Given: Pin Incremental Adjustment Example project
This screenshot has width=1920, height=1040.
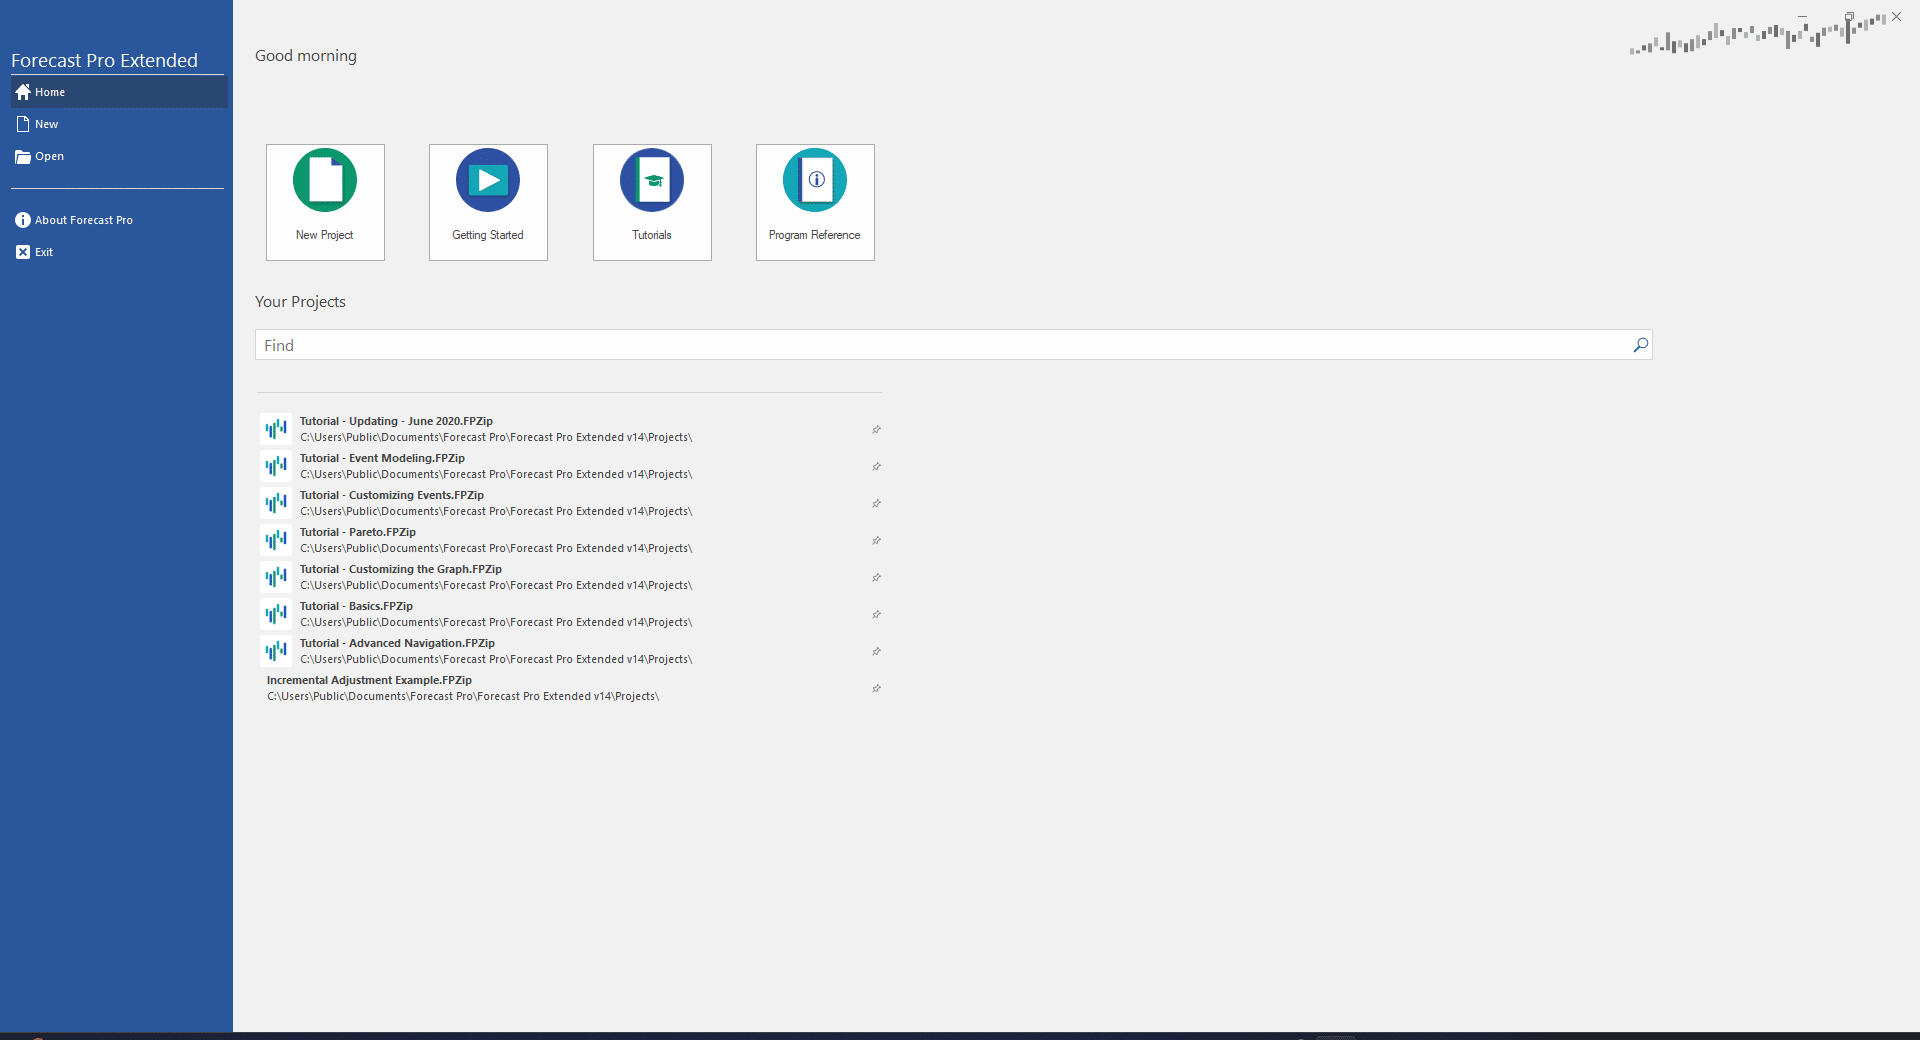Looking at the screenshot, I should tap(876, 689).
